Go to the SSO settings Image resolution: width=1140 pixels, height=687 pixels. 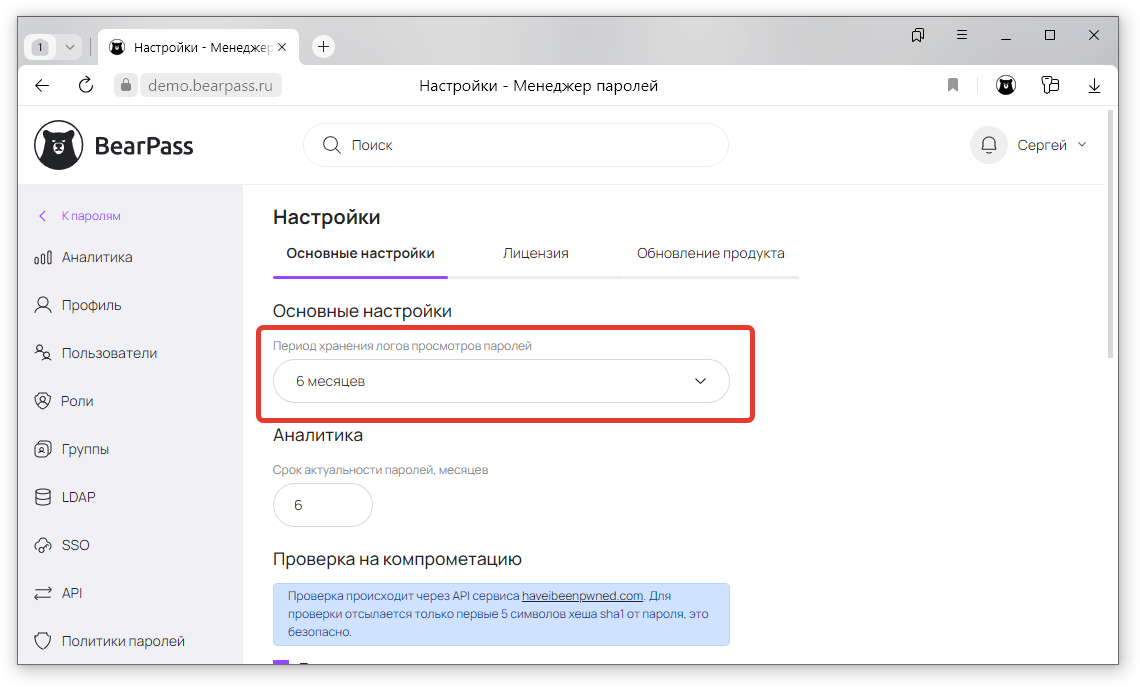coord(75,545)
